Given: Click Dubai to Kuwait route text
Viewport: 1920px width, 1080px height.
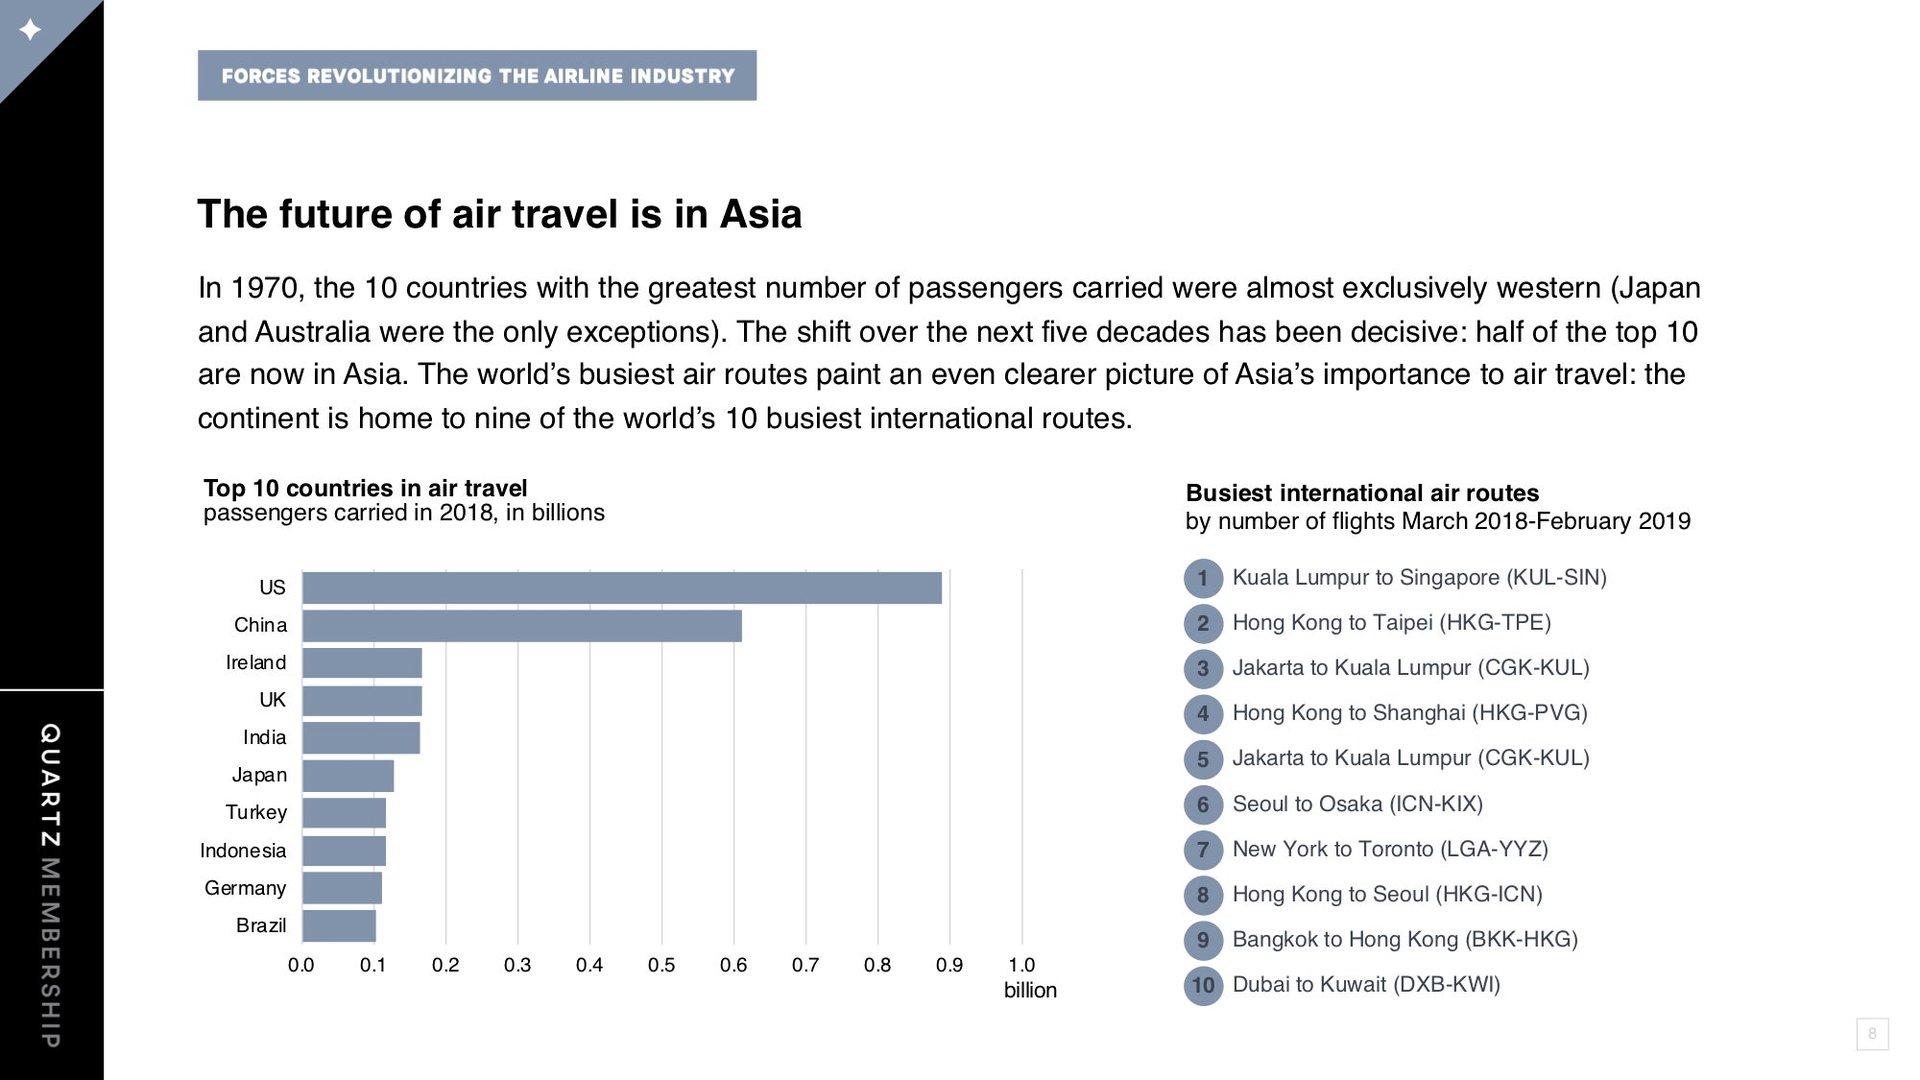Looking at the screenshot, I should 1366,985.
